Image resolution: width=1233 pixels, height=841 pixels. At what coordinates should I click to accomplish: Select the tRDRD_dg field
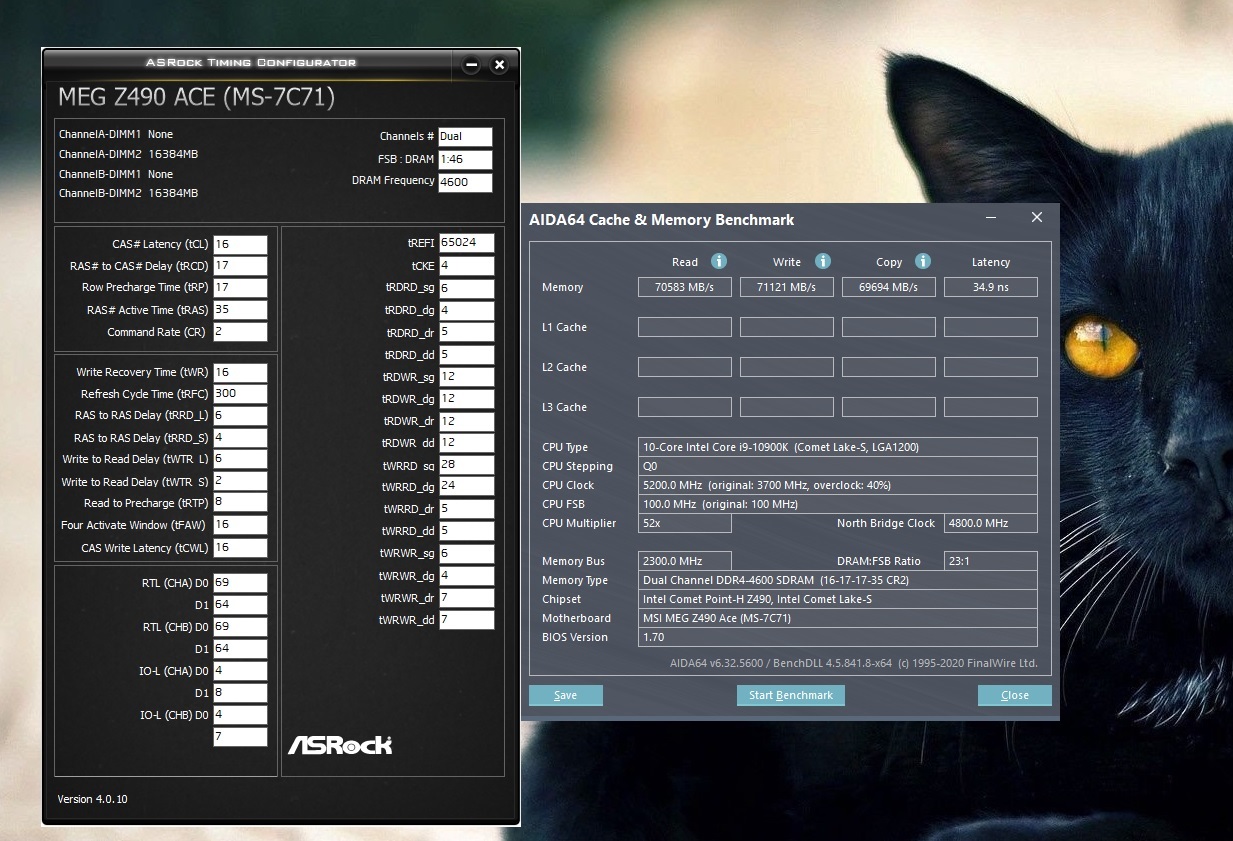tap(466, 310)
